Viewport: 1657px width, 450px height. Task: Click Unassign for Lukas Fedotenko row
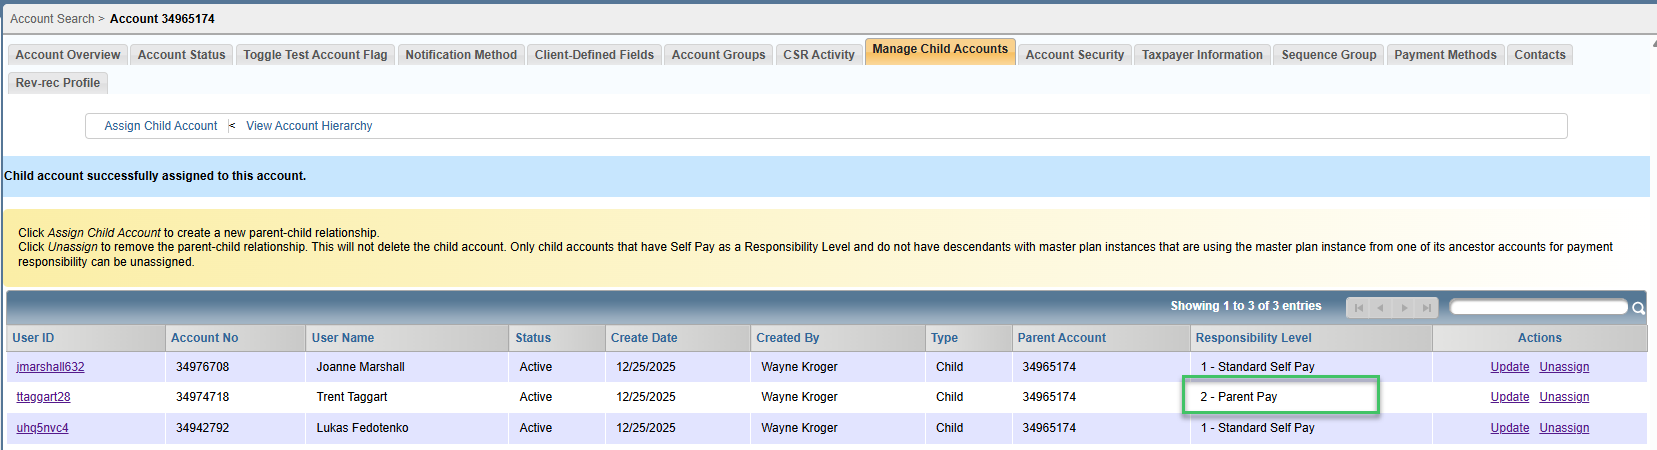tap(1564, 428)
